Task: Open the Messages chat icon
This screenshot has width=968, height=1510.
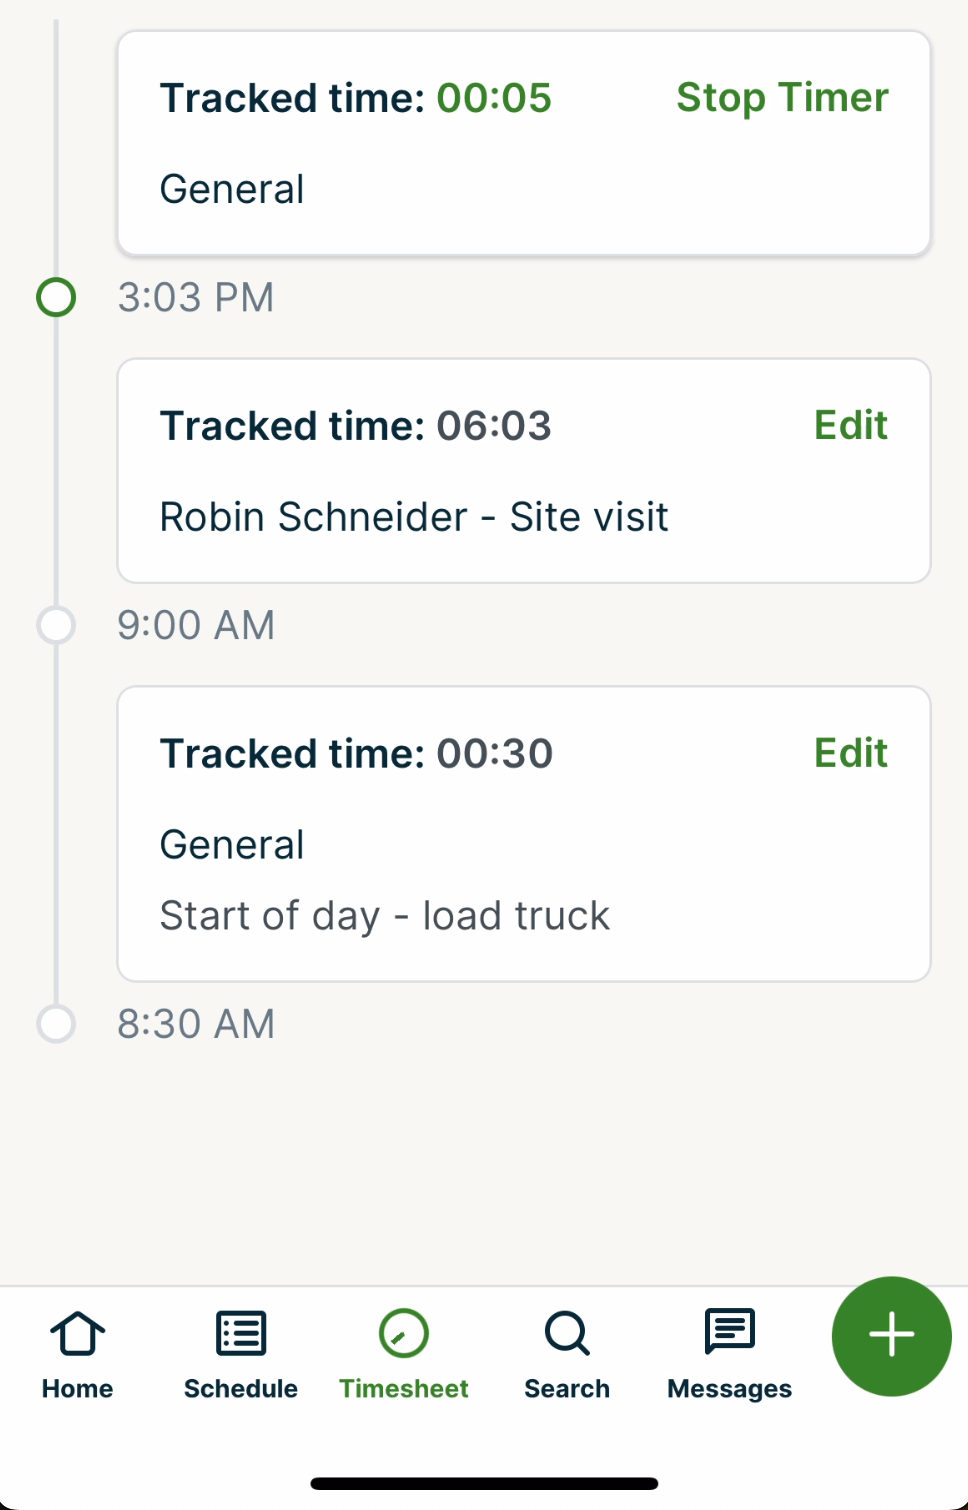Action: [x=730, y=1331]
